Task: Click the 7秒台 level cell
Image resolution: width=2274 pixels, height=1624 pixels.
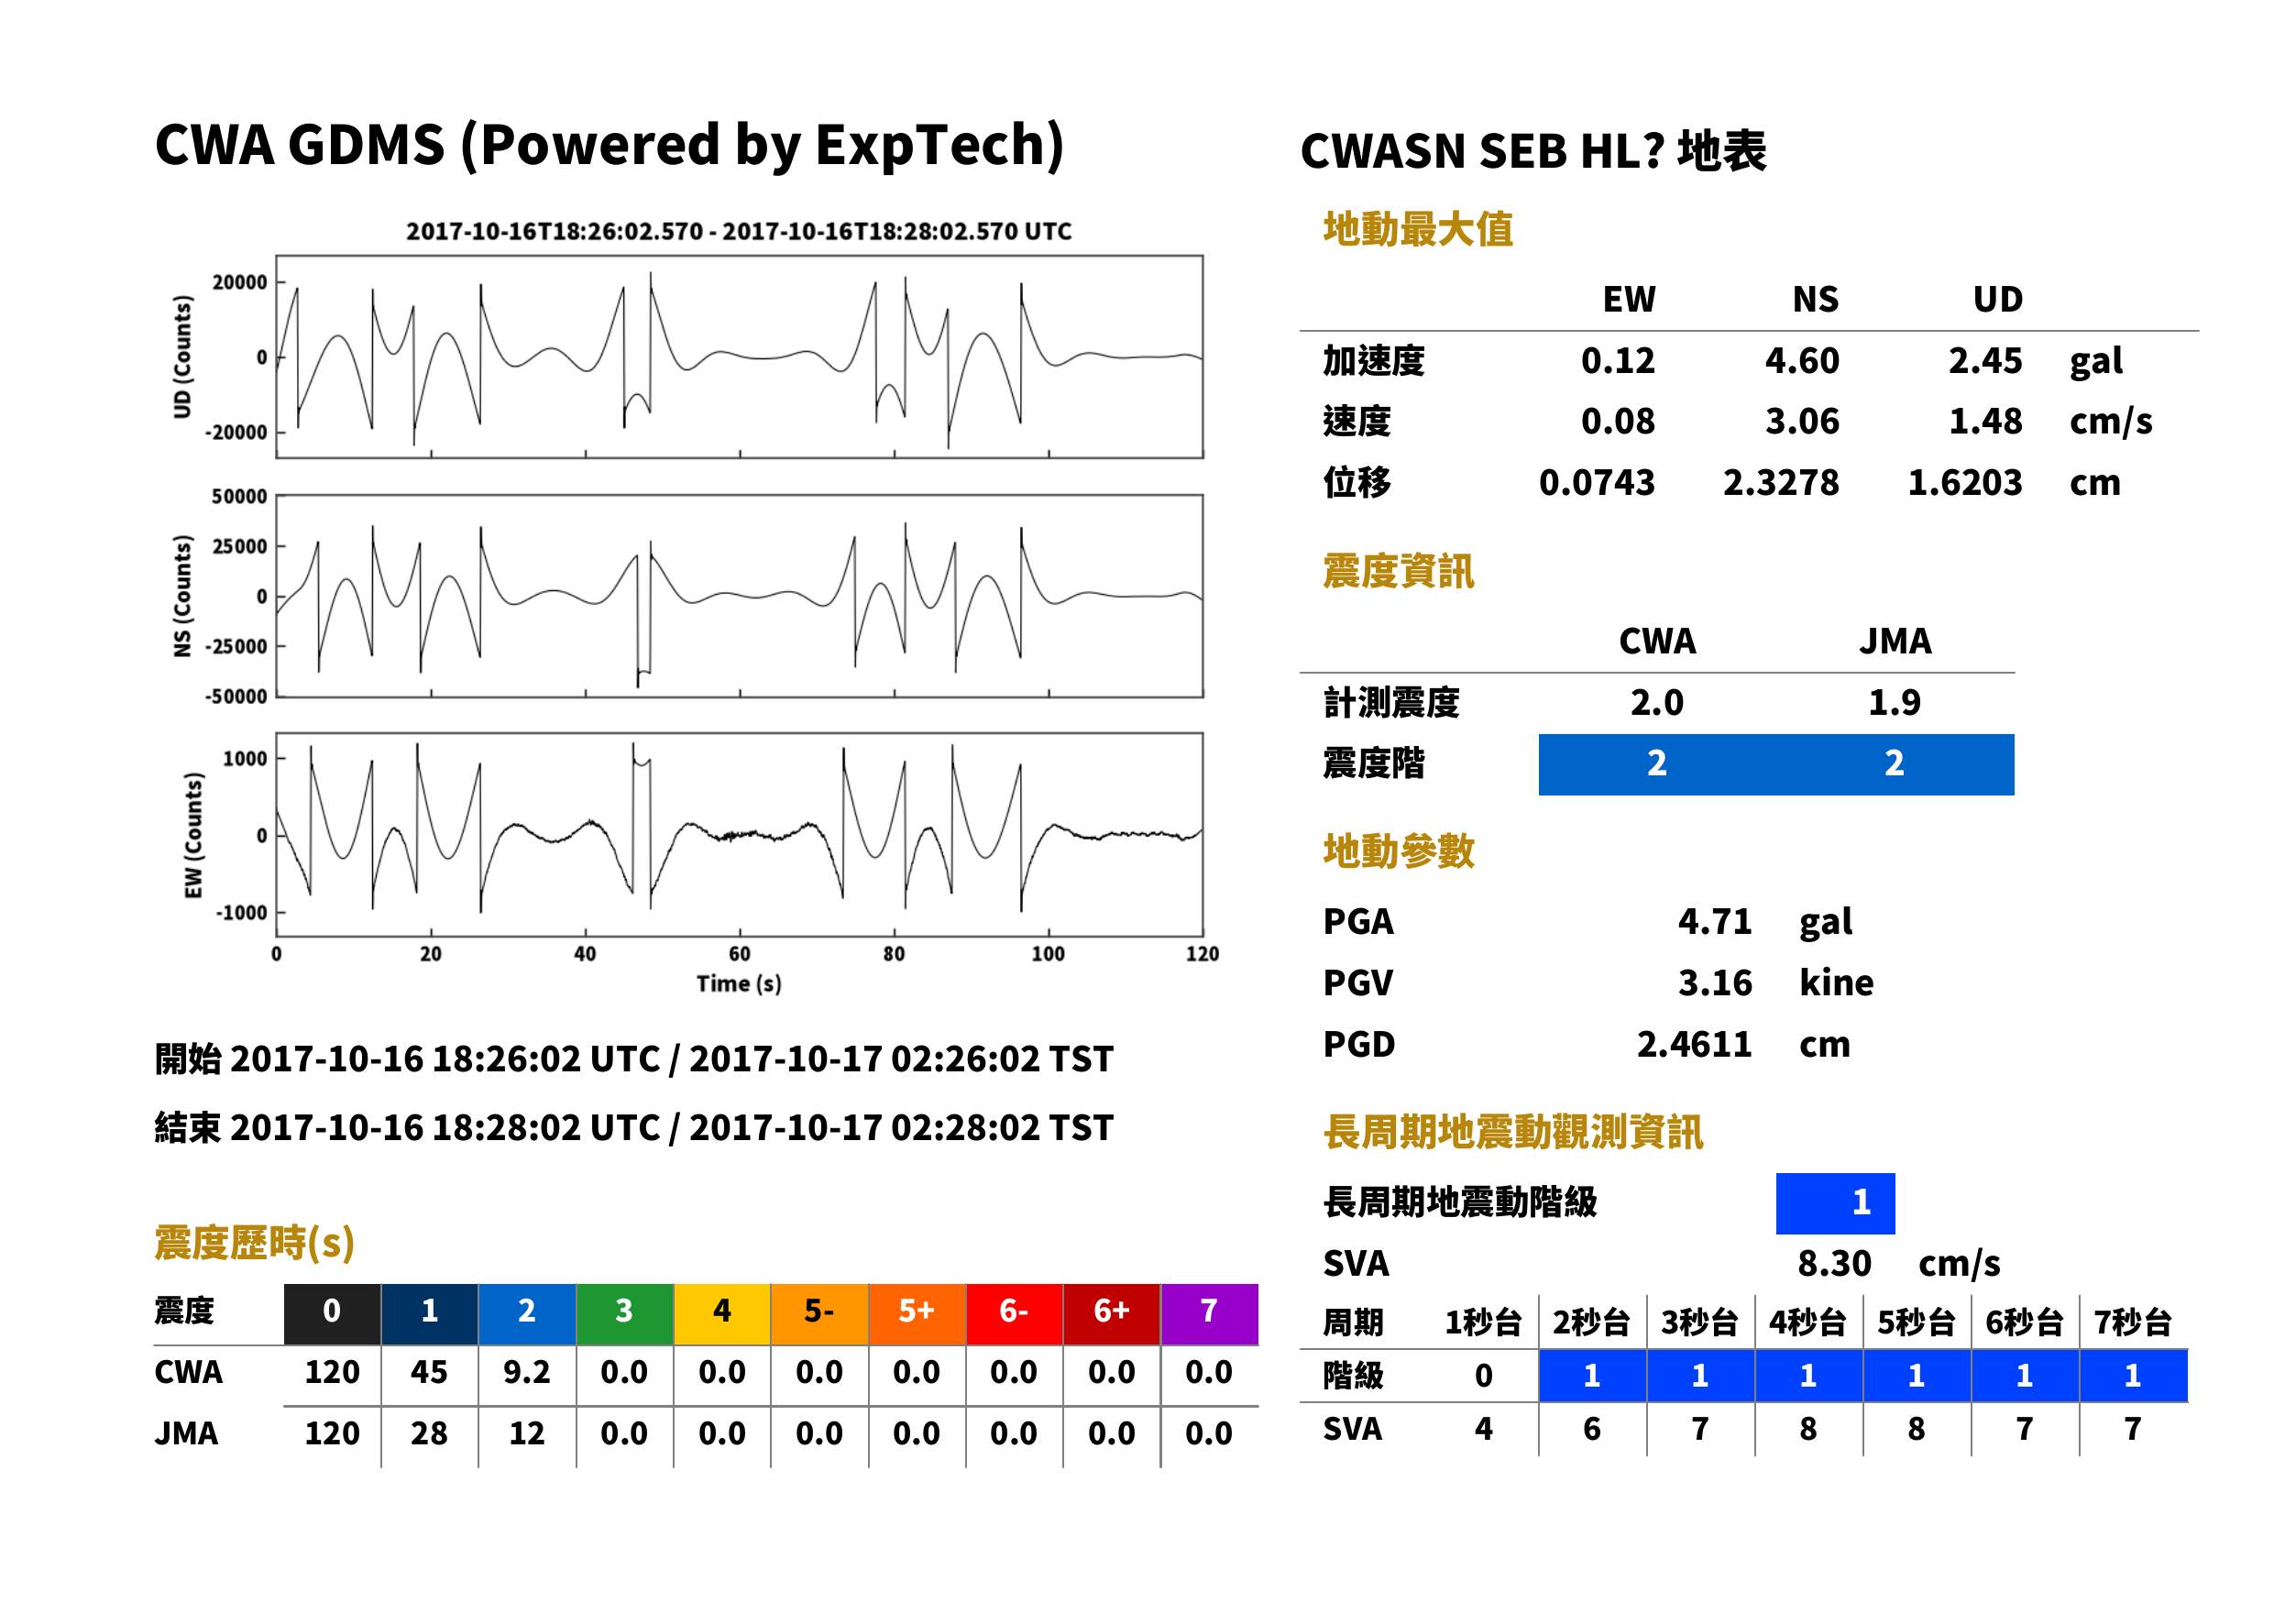Action: pyautogui.click(x=2133, y=1376)
